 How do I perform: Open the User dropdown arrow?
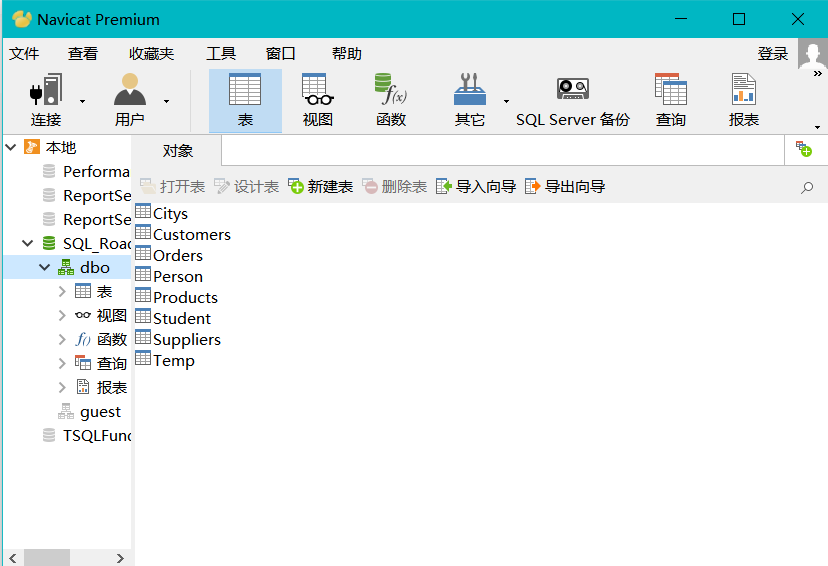coord(166,101)
